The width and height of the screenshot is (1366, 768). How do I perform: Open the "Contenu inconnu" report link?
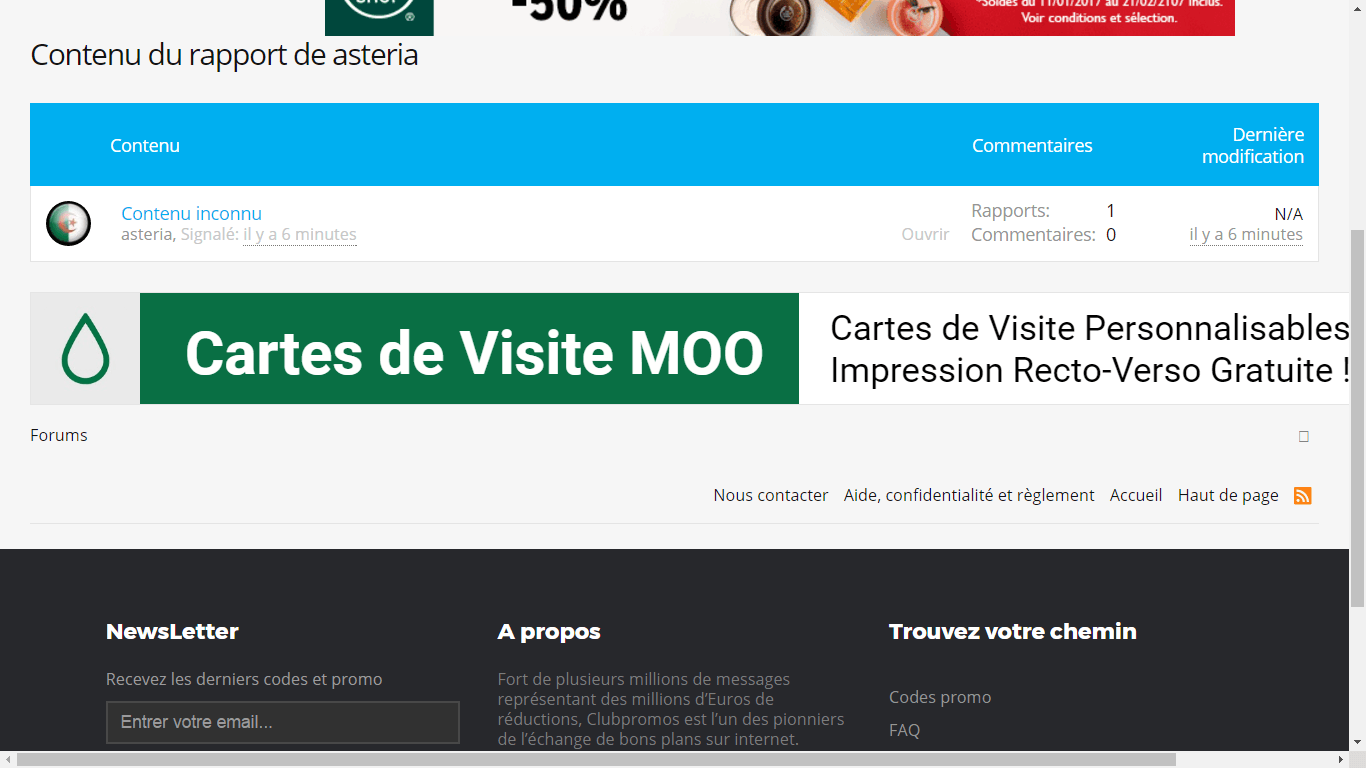click(x=191, y=213)
